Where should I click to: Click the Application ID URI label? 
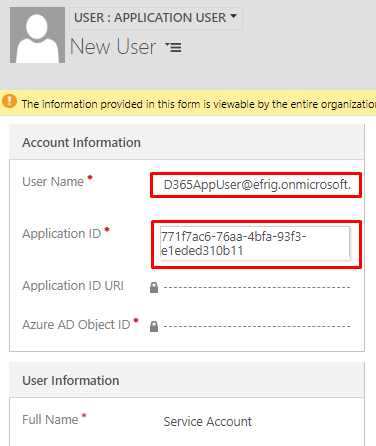[x=73, y=286]
